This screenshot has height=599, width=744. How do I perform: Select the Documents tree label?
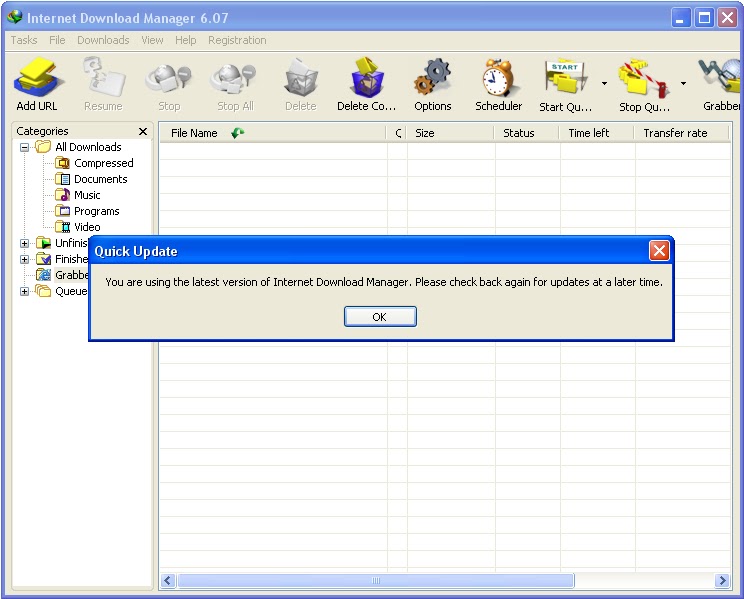pyautogui.click(x=101, y=179)
